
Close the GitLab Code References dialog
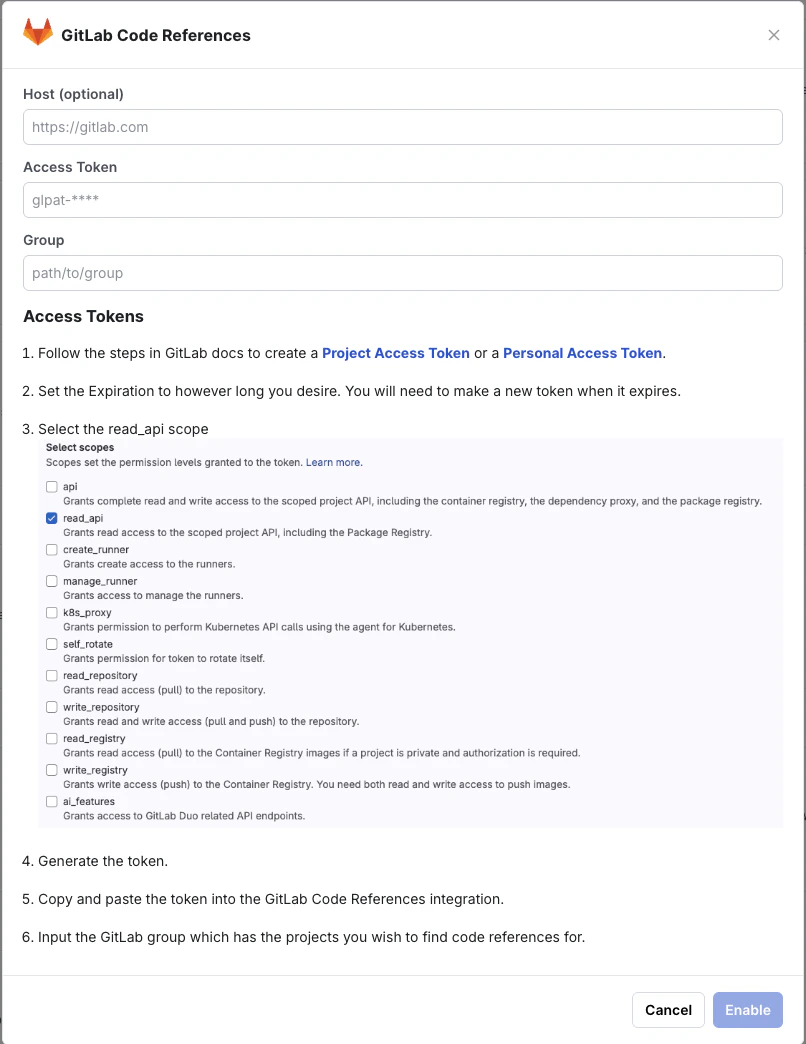[x=774, y=34]
